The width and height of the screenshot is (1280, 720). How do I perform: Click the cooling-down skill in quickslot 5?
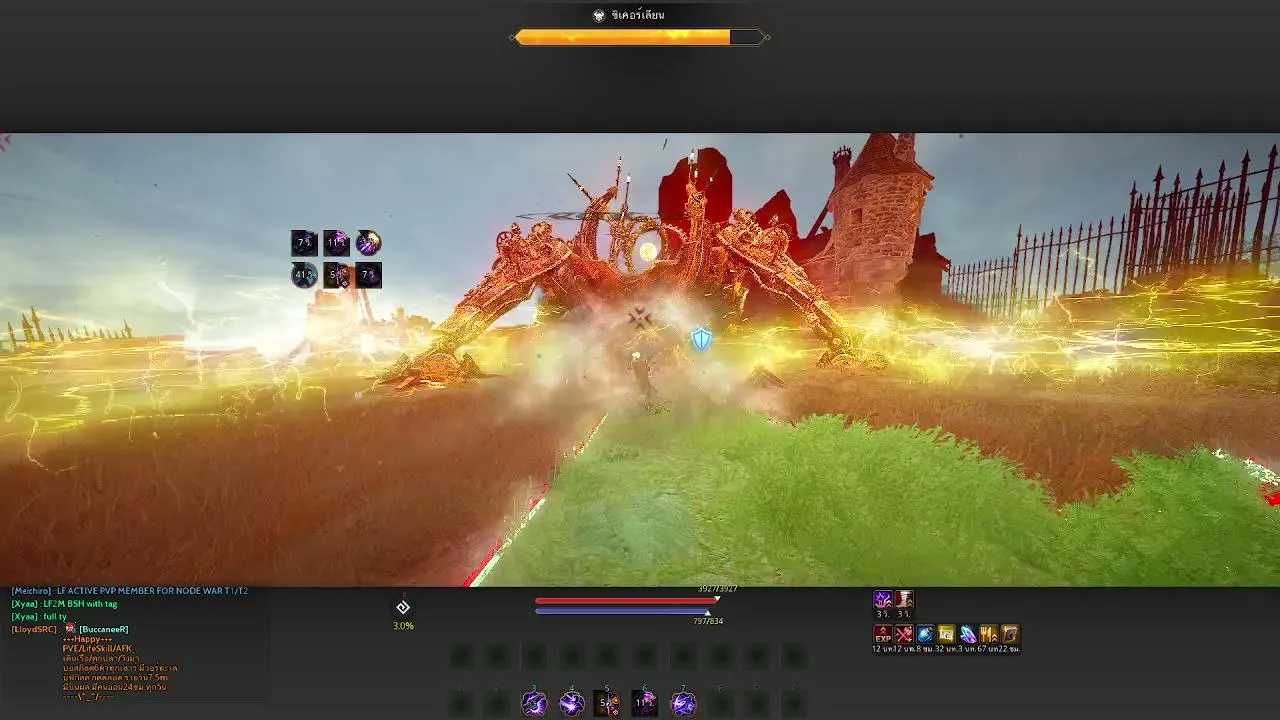pyautogui.click(x=608, y=704)
